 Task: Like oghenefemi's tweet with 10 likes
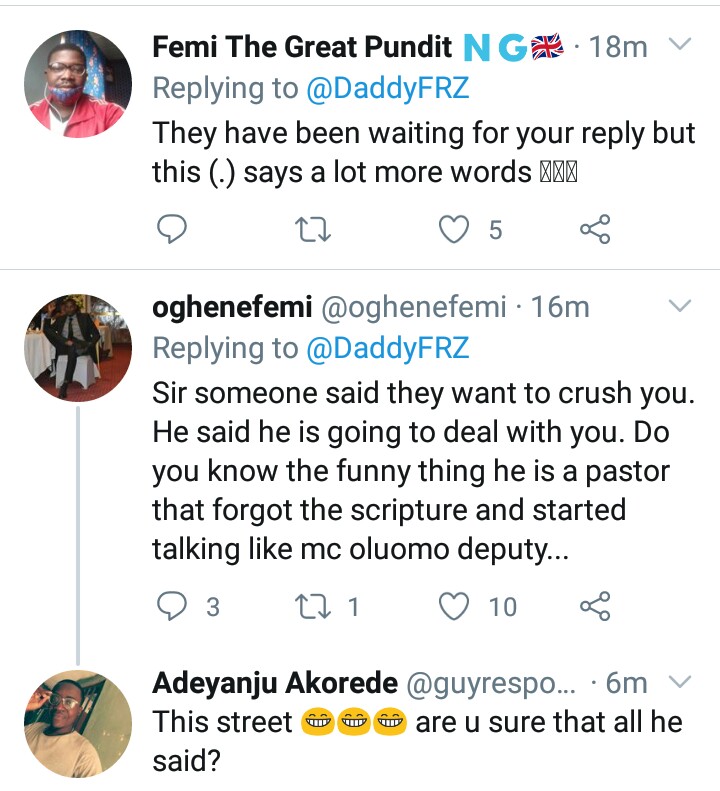456,606
